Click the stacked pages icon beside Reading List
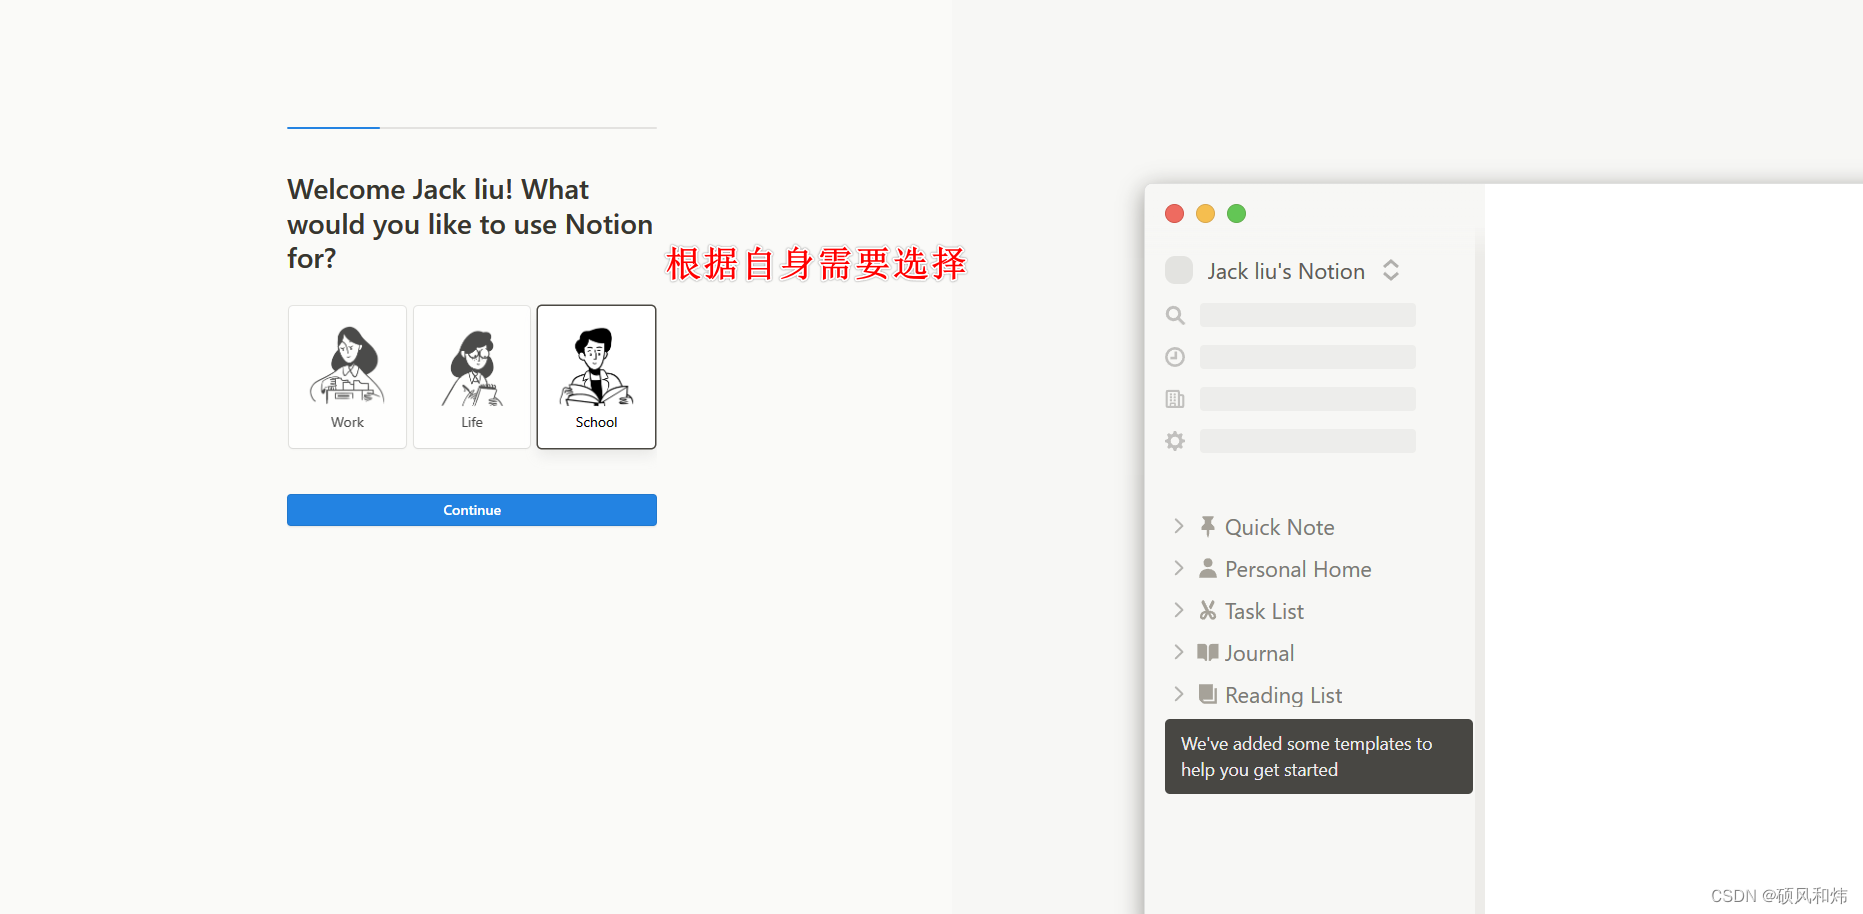The height and width of the screenshot is (914, 1863). click(1208, 694)
